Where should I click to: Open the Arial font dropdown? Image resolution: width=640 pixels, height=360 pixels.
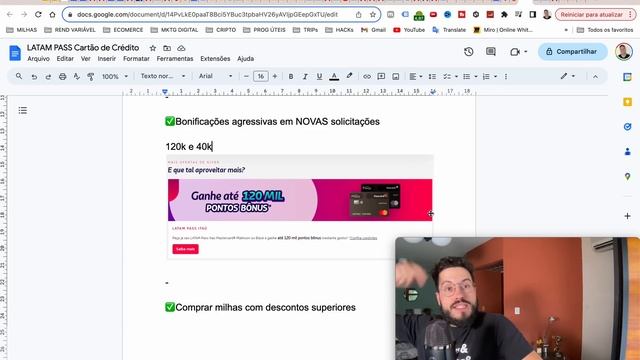[216, 76]
